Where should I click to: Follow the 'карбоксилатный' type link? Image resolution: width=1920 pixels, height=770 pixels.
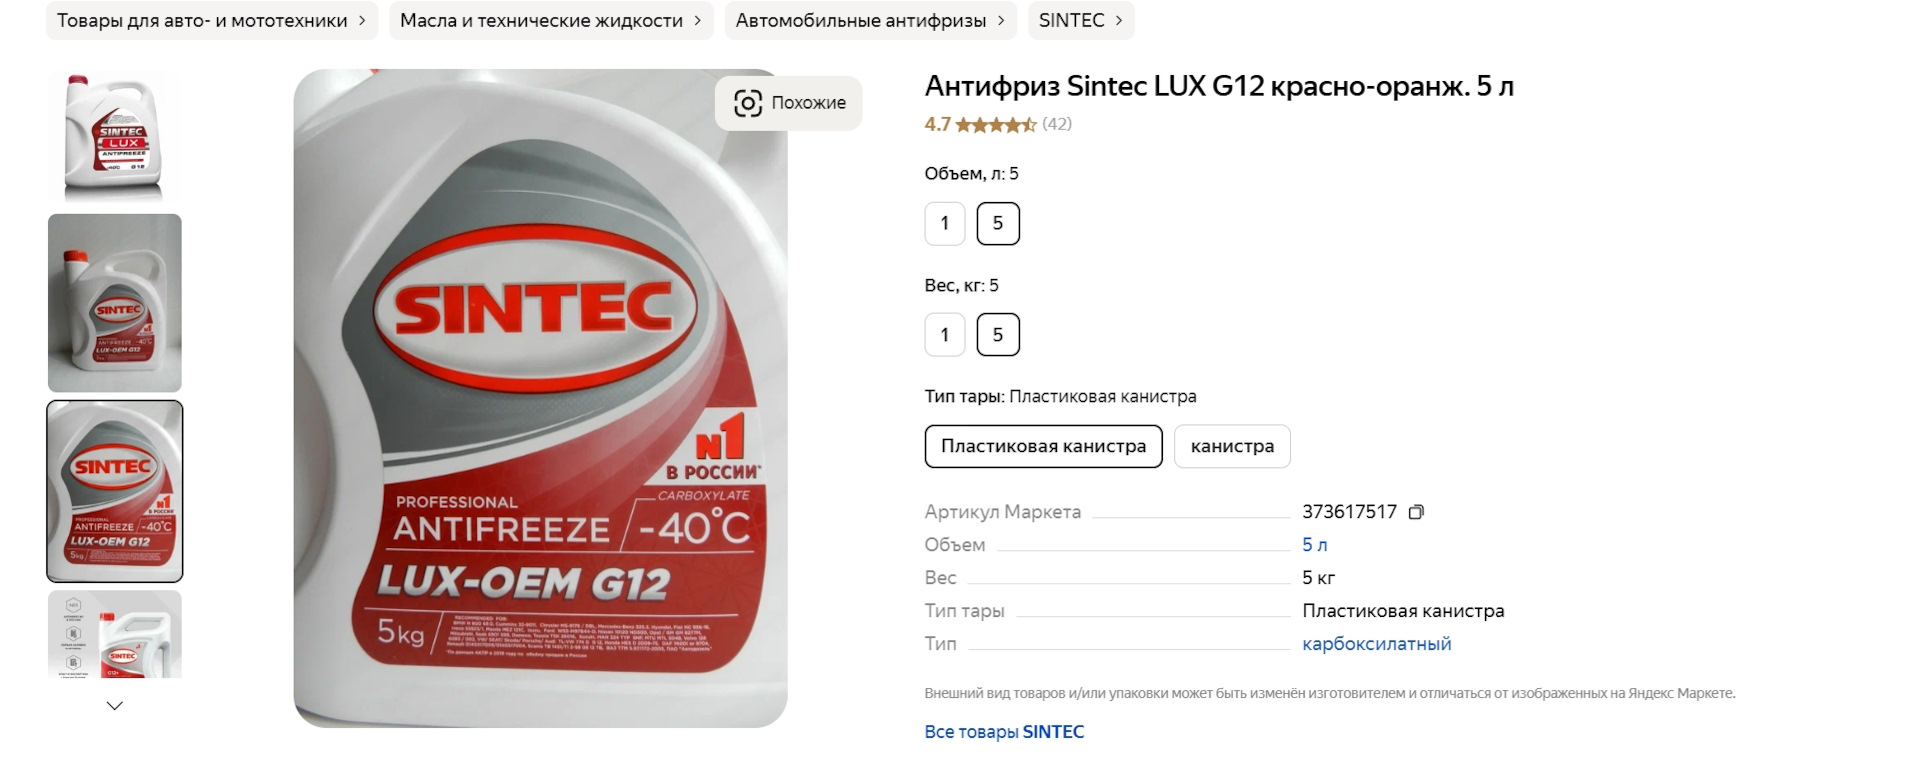(1376, 644)
